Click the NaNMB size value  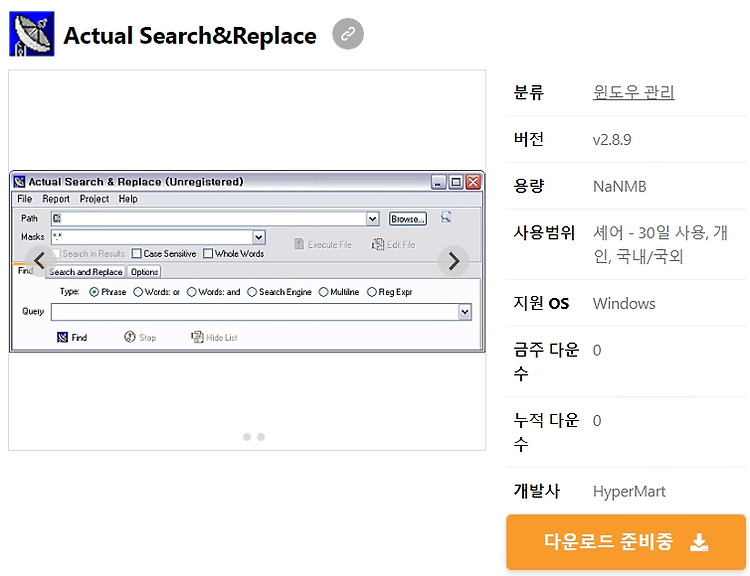[x=619, y=186]
